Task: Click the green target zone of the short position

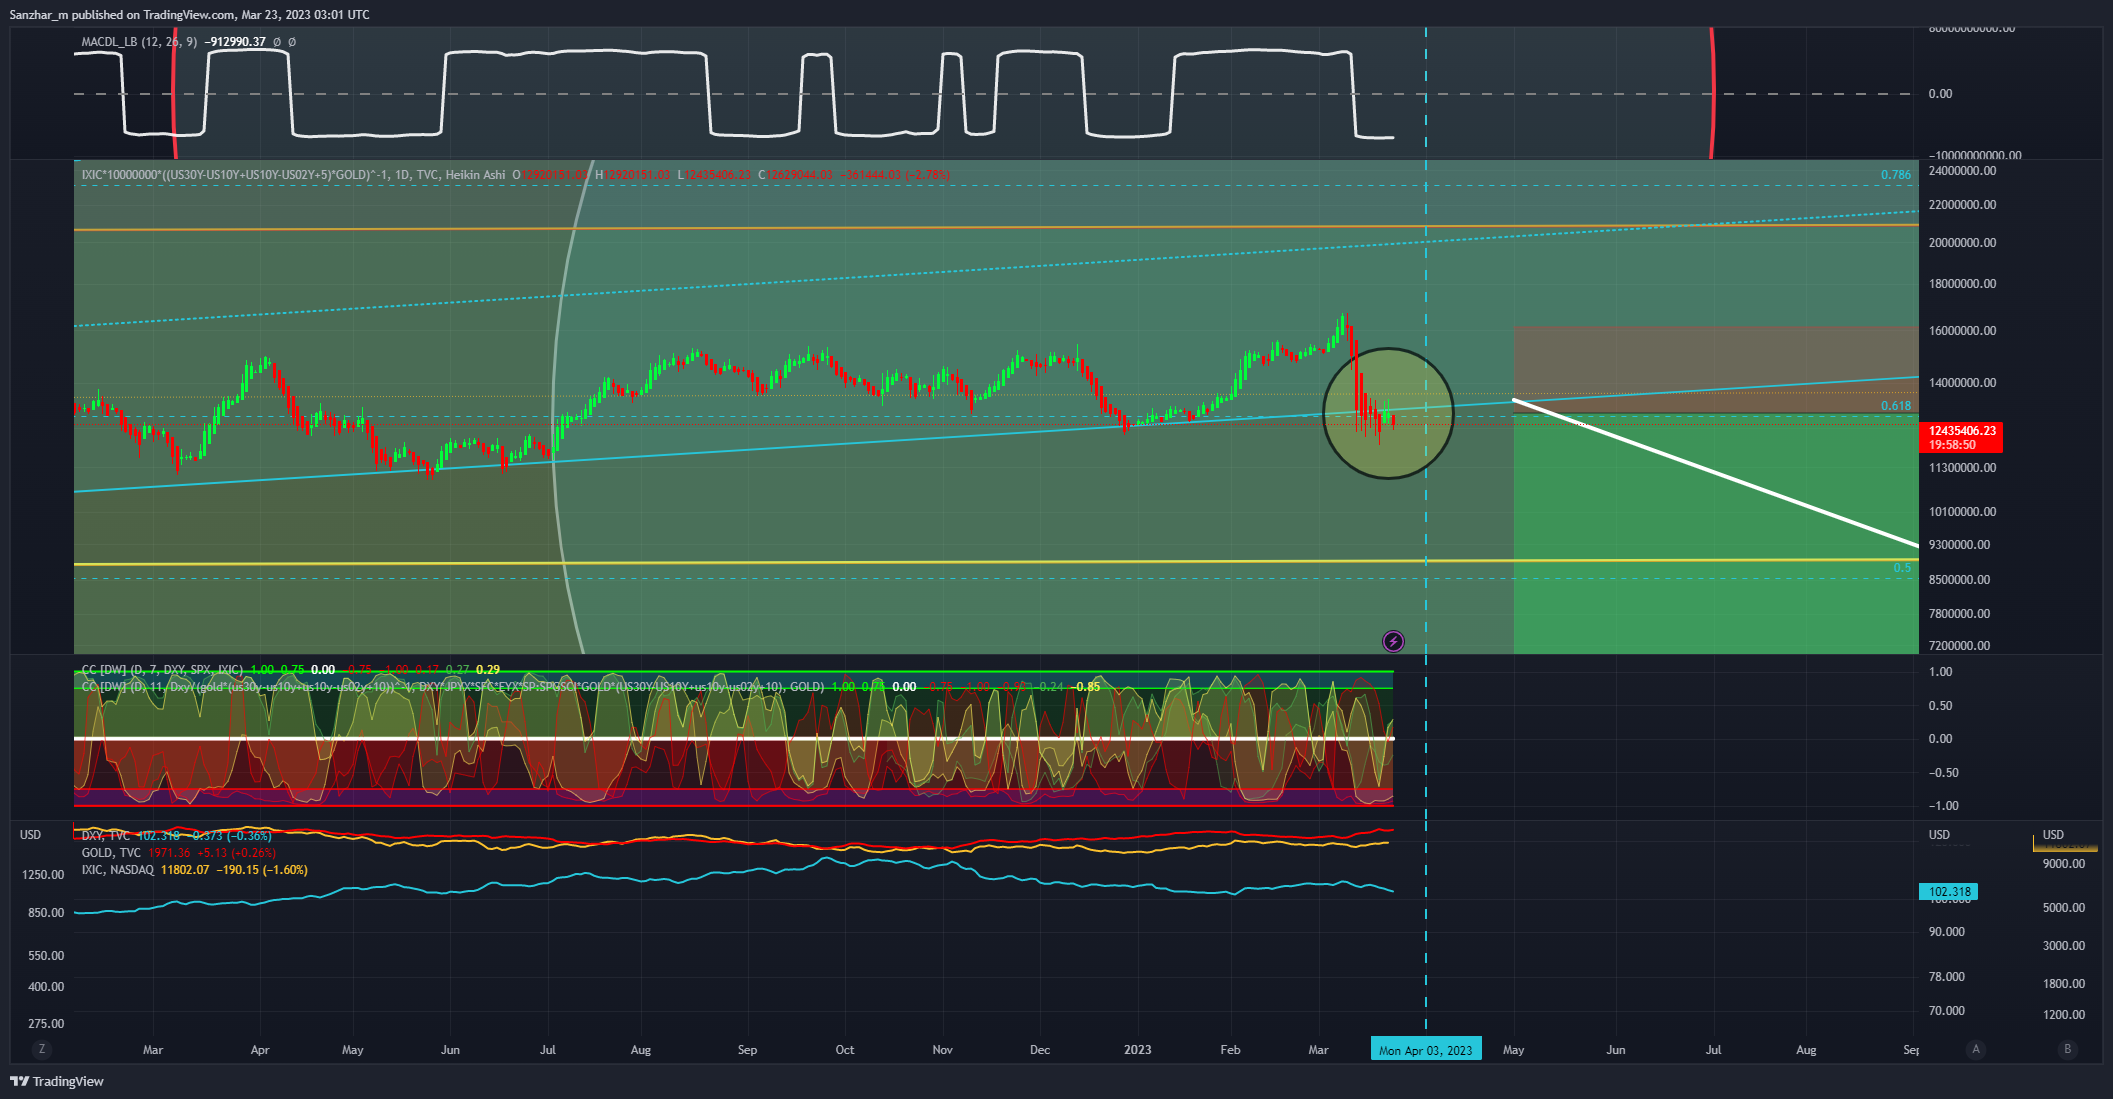Action: click(1716, 534)
